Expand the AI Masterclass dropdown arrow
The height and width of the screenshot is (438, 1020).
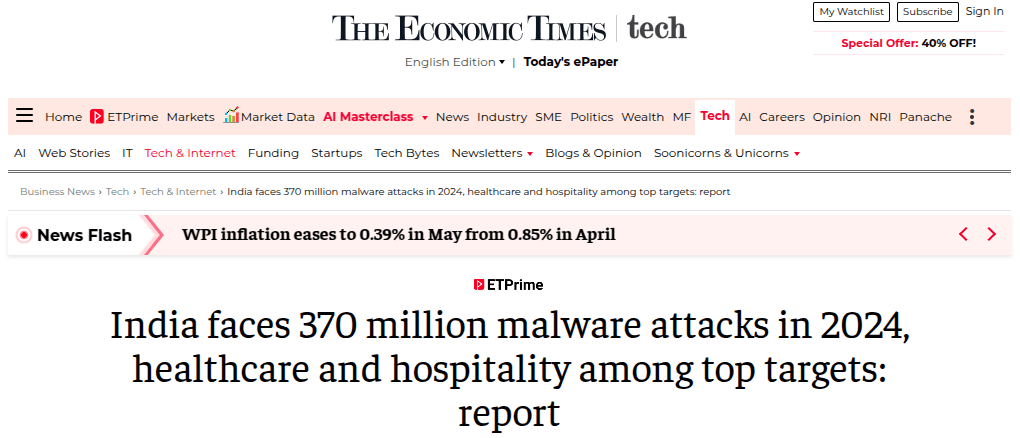[x=424, y=118]
